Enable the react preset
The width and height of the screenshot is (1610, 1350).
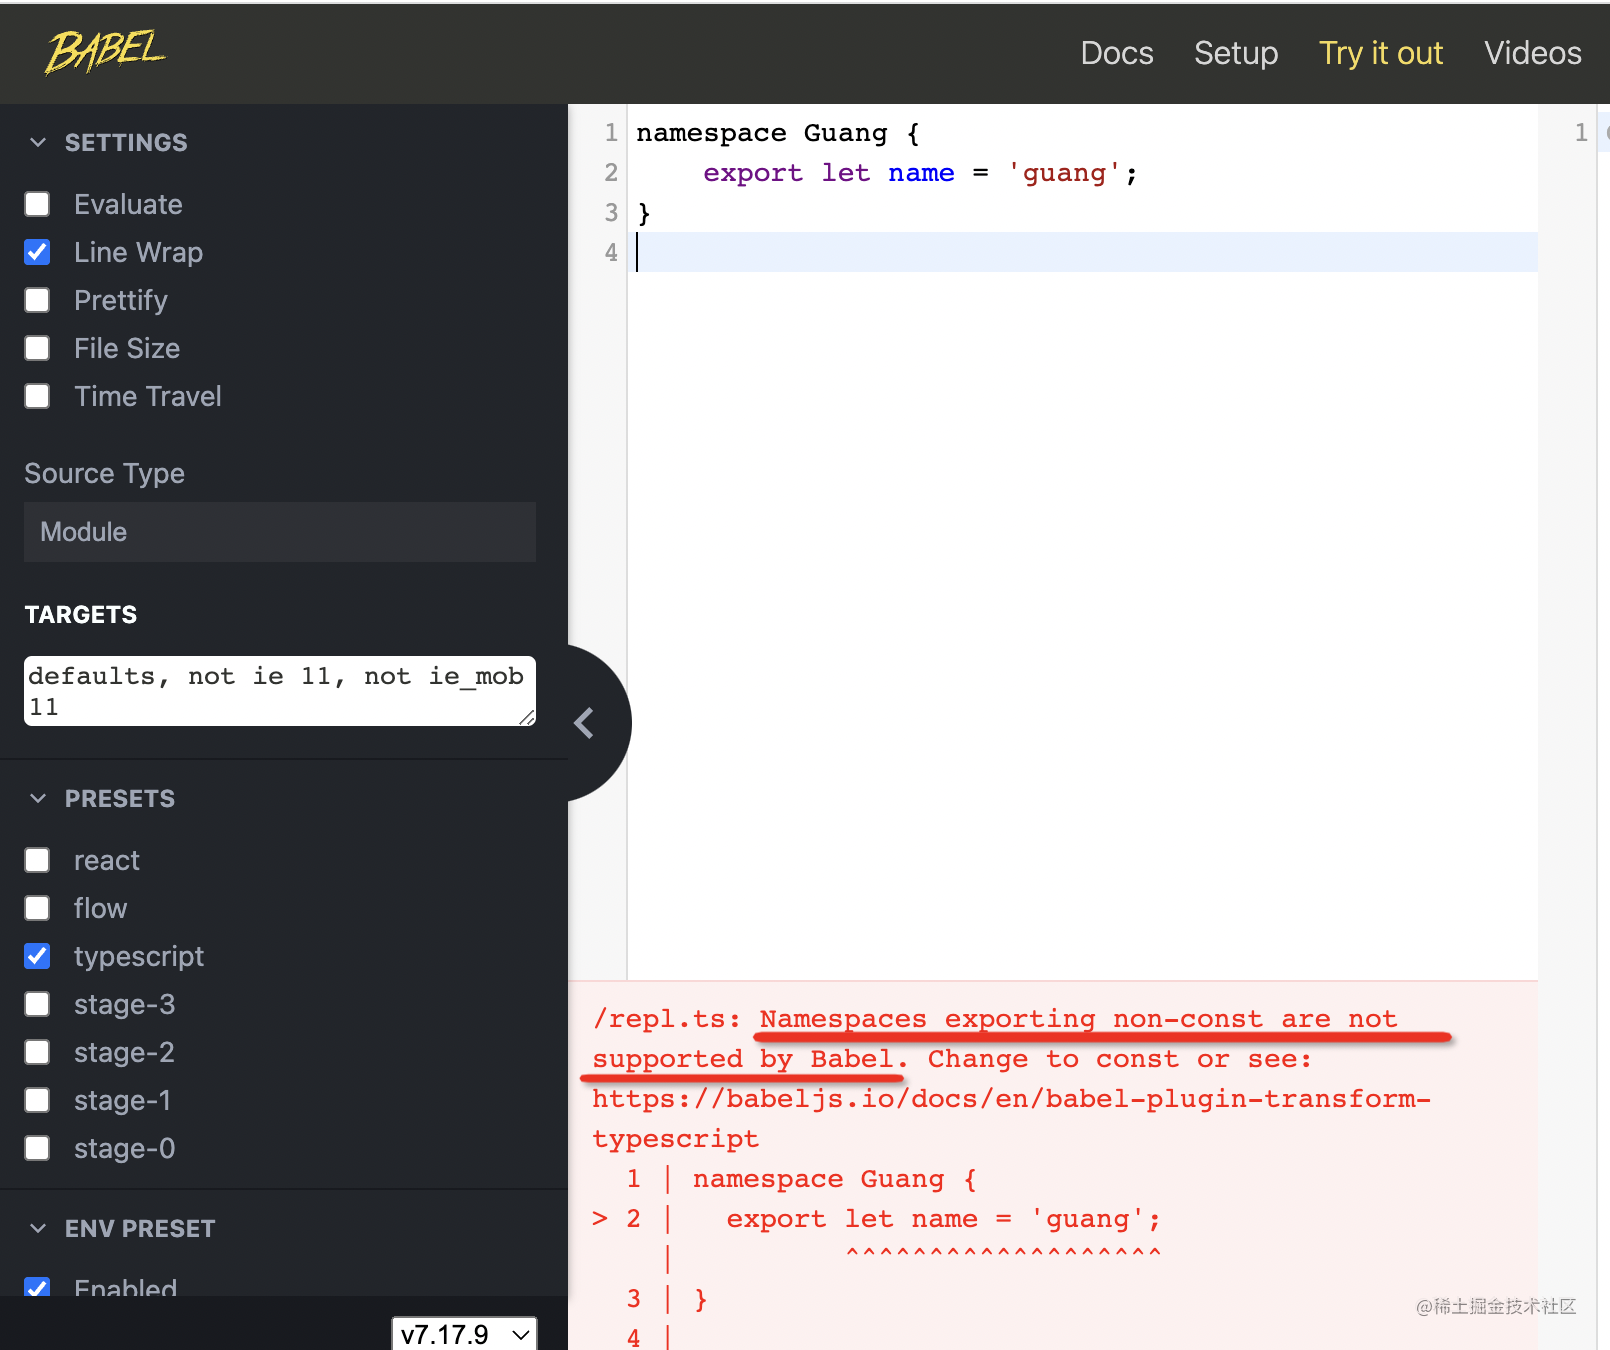click(38, 861)
